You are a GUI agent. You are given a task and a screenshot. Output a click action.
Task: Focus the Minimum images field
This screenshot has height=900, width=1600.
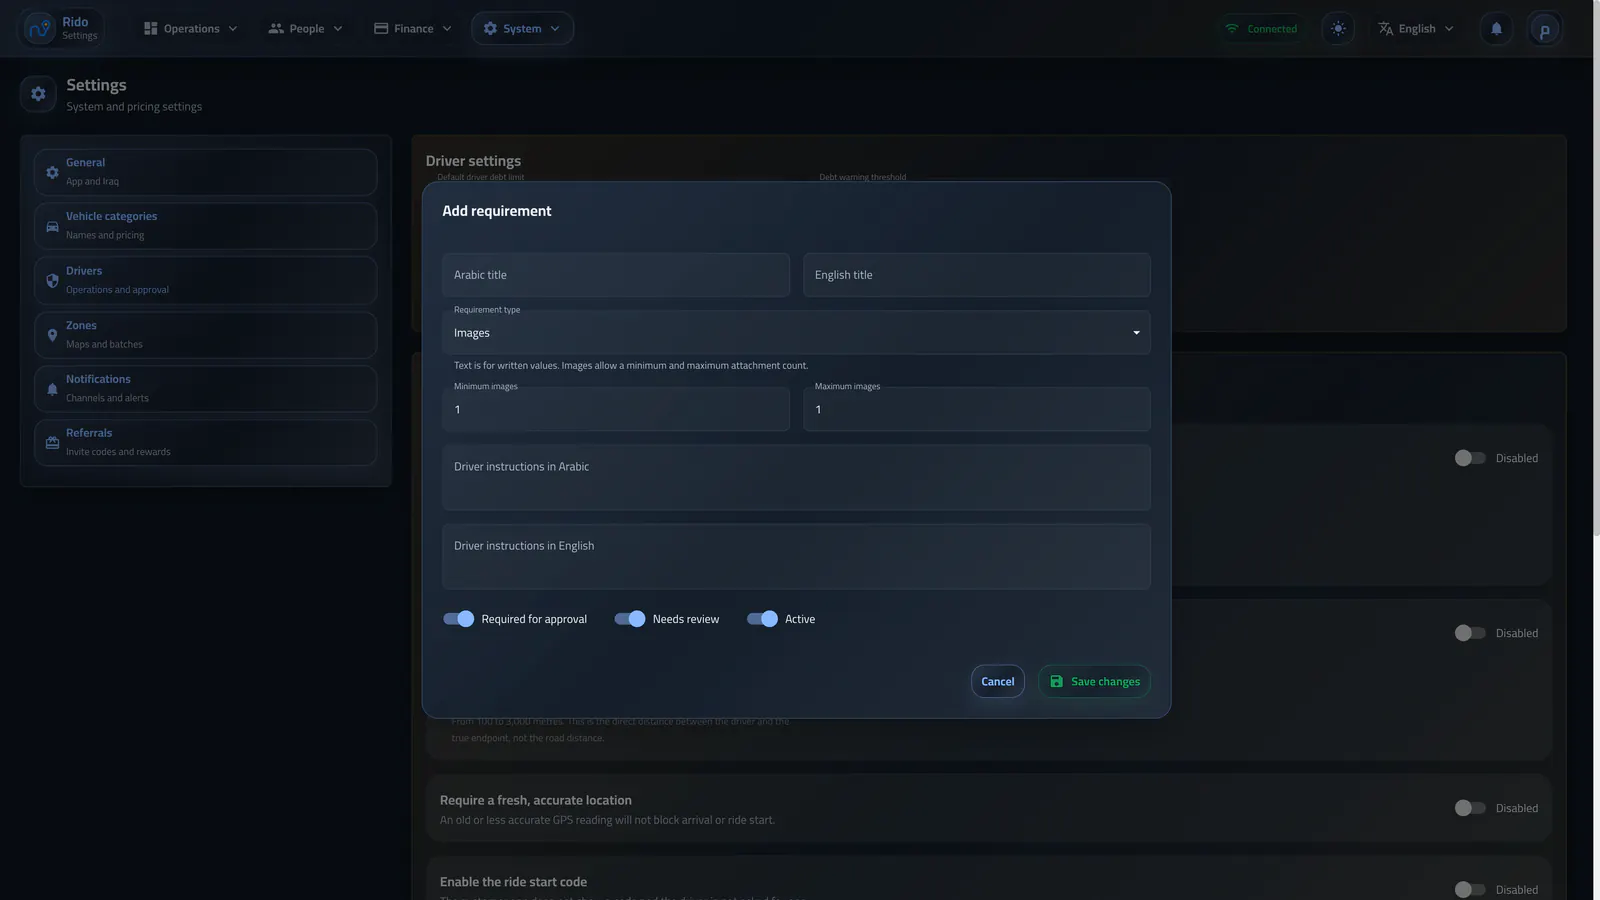[x=615, y=409]
